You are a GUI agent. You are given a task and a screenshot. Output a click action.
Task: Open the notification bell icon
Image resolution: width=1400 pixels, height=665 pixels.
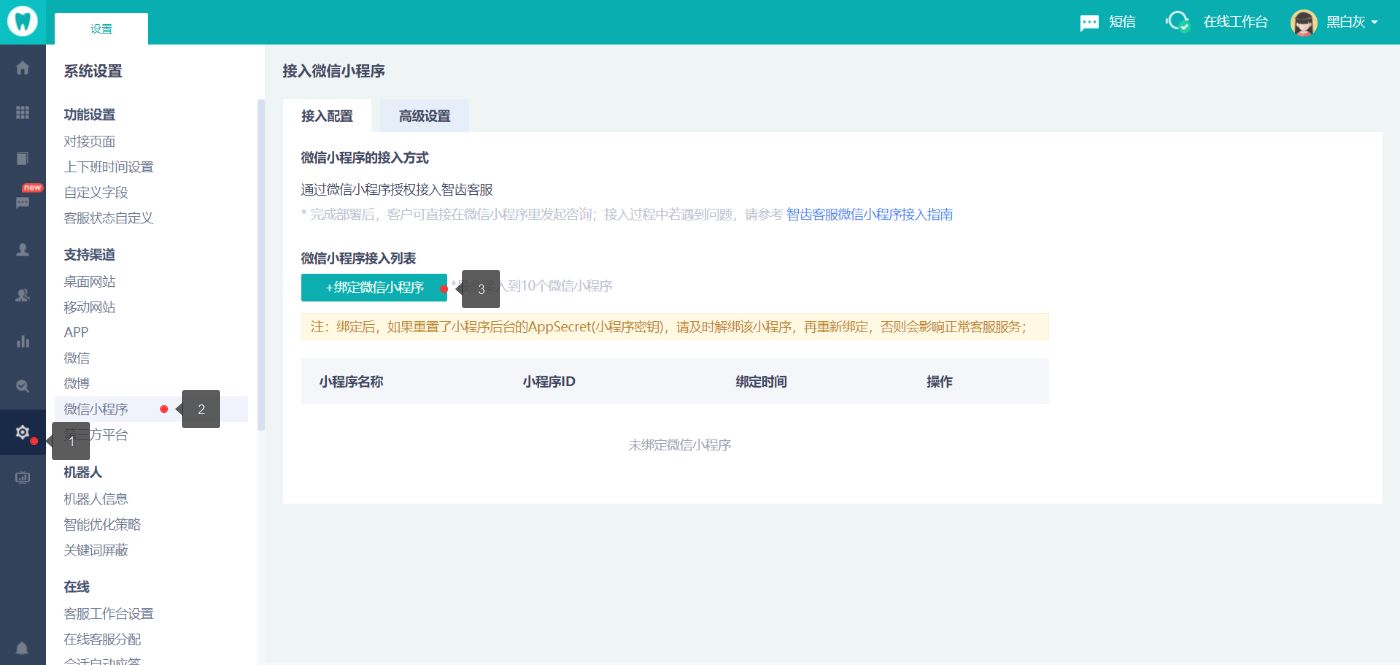tap(22, 648)
